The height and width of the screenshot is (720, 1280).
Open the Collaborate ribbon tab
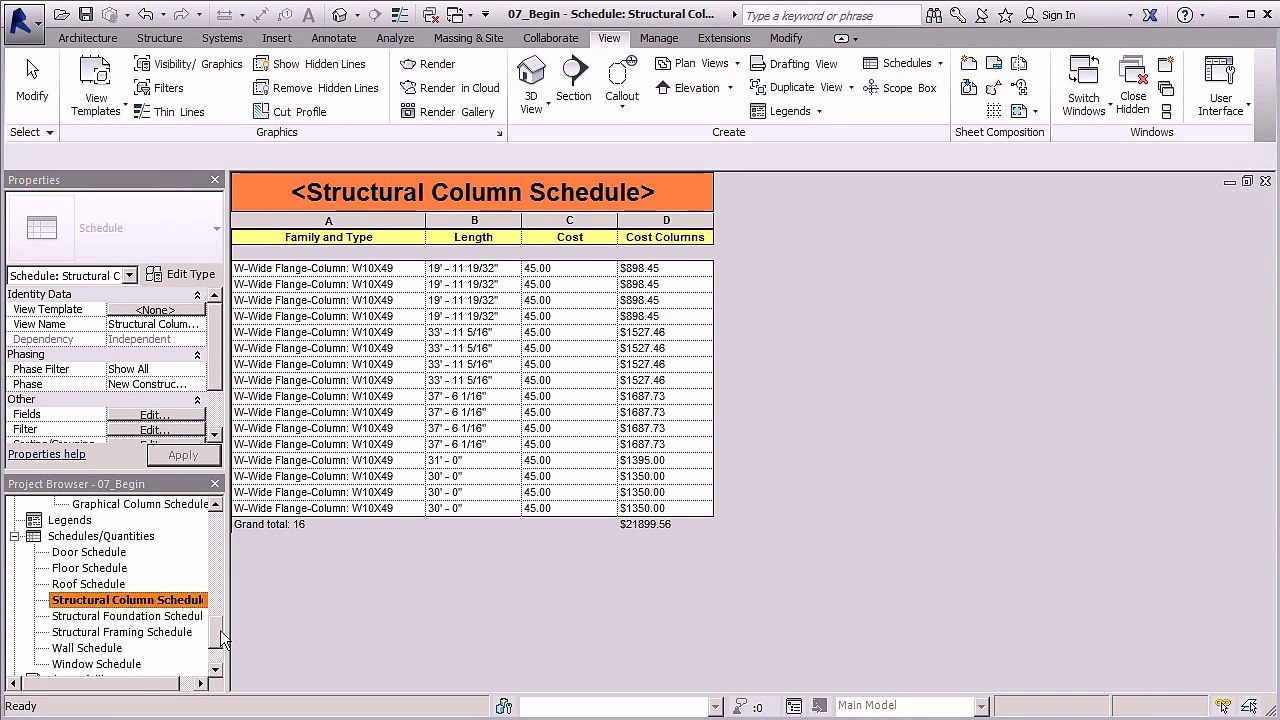550,38
